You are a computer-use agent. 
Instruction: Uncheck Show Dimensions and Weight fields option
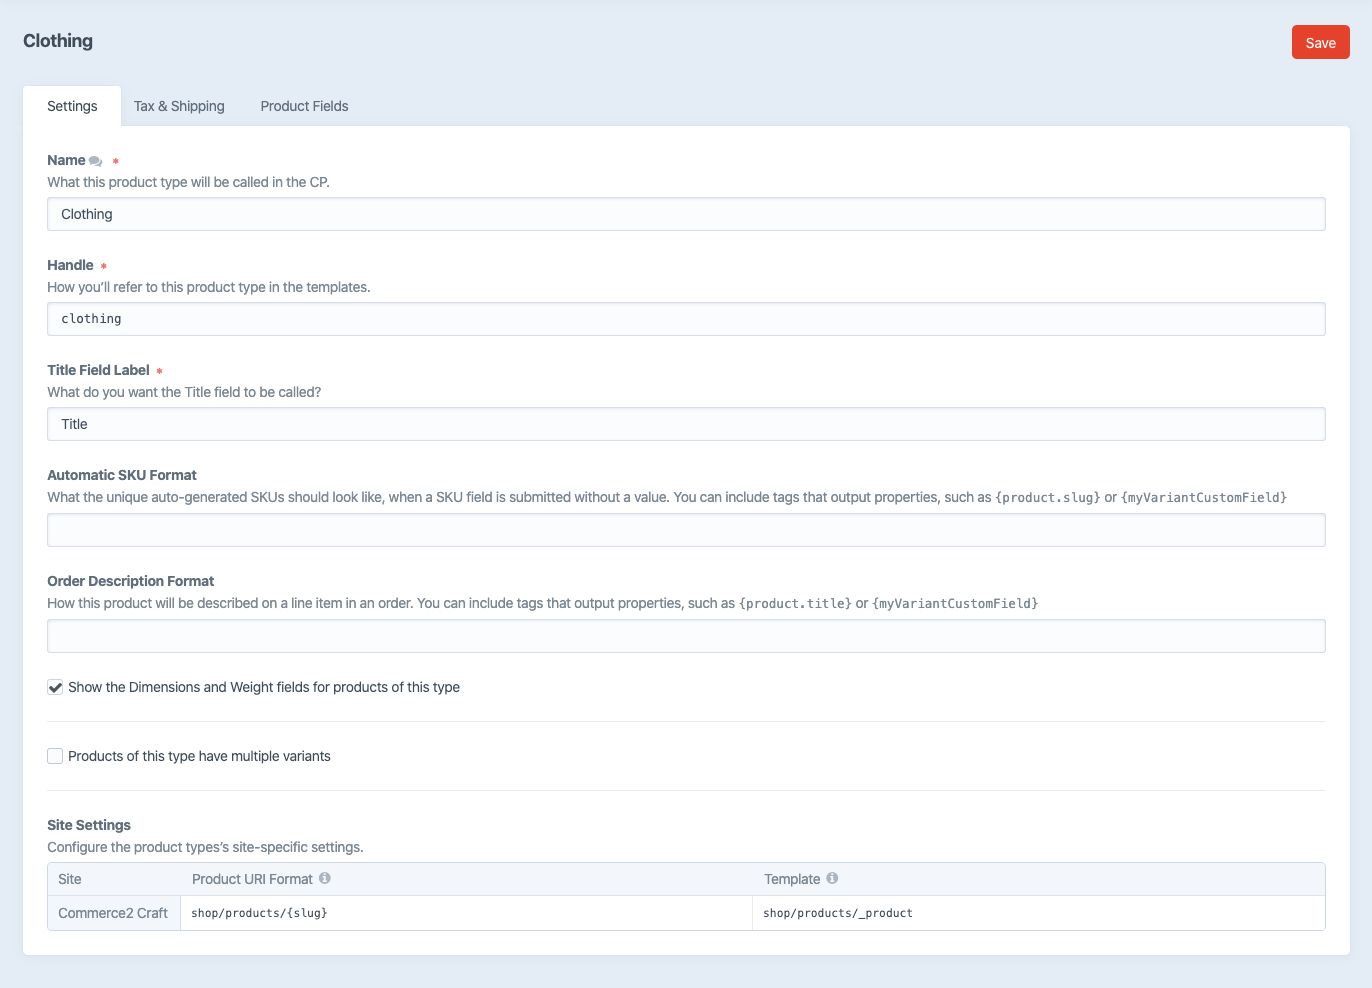pos(55,687)
